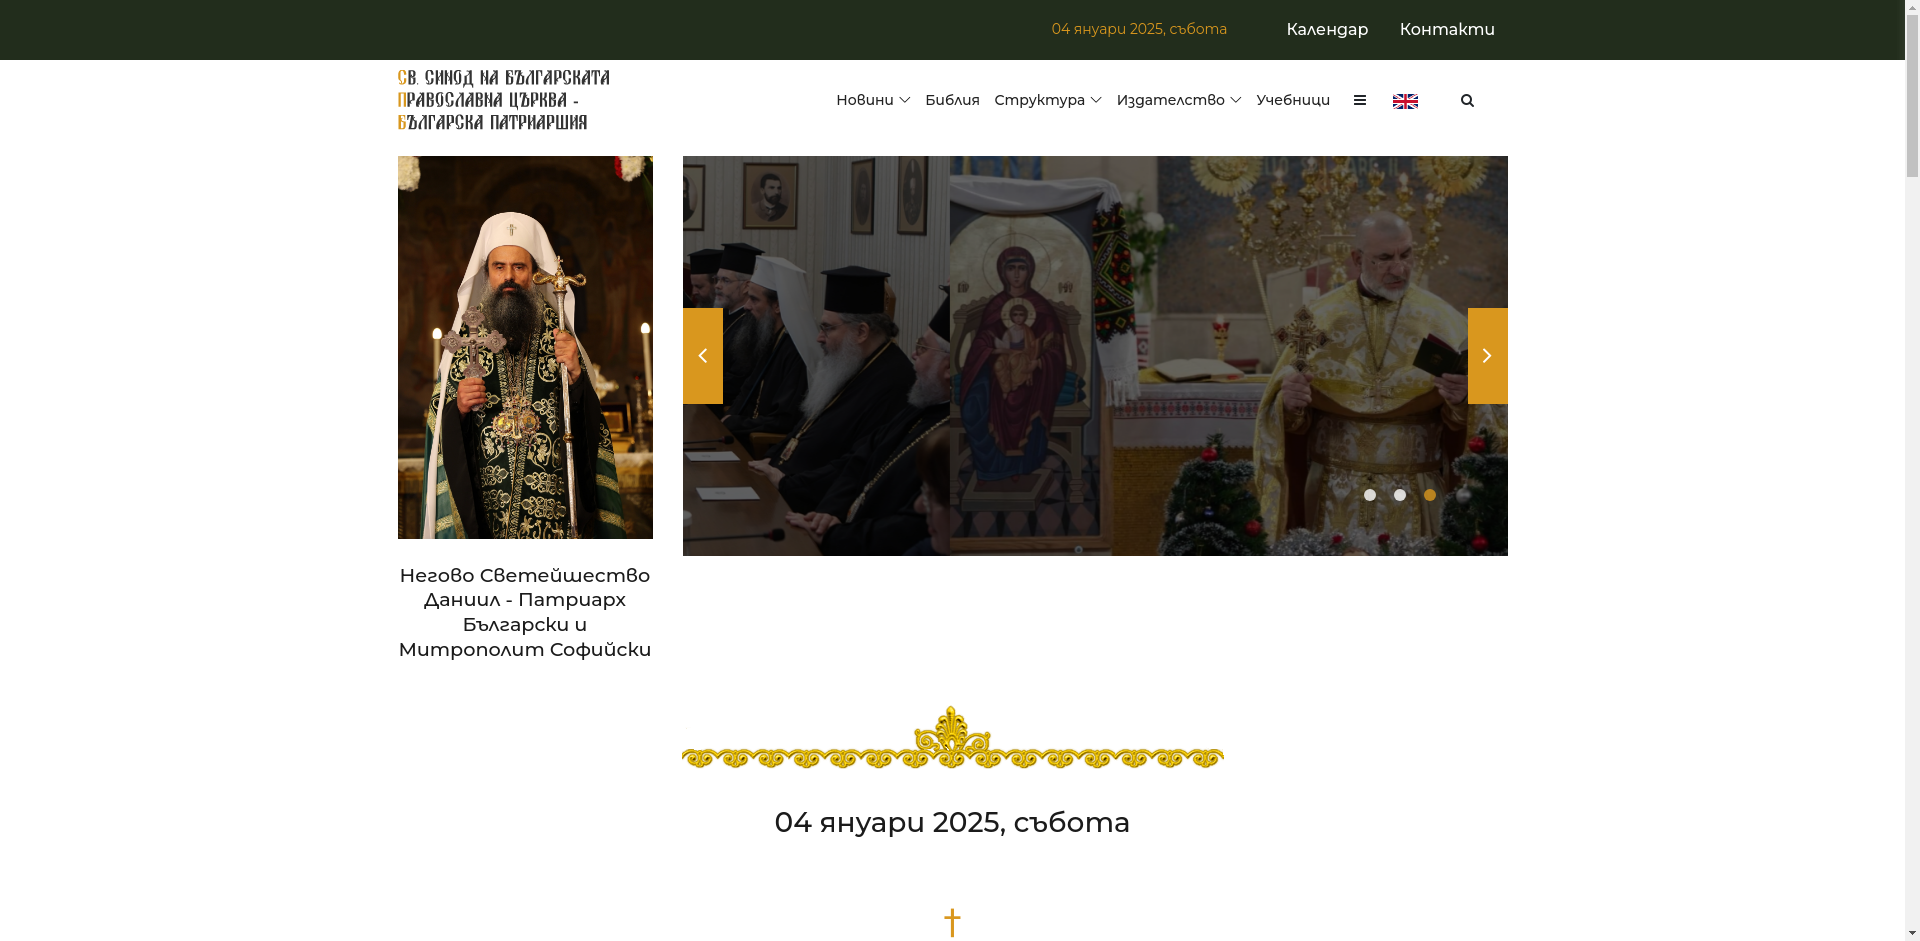Open the Библия menu item
Image resolution: width=1920 pixels, height=941 pixels.
pyautogui.click(x=950, y=100)
